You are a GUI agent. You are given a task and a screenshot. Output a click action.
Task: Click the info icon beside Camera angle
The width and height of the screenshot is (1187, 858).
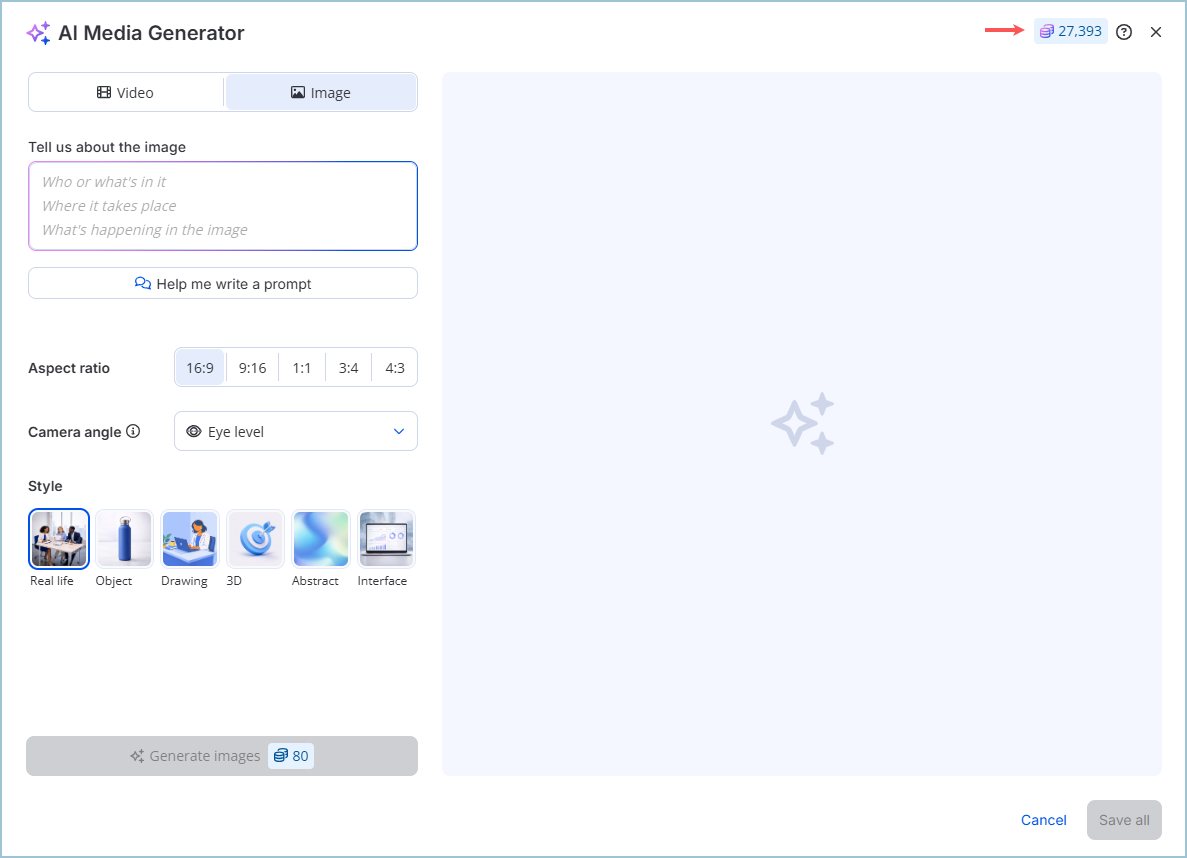coord(133,432)
